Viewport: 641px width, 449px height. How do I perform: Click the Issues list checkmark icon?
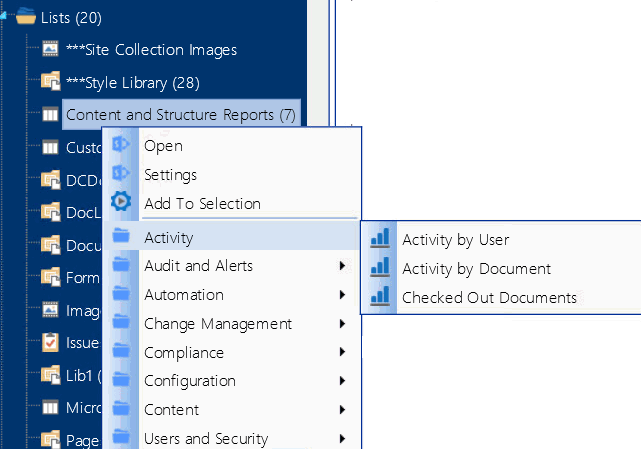(x=51, y=343)
